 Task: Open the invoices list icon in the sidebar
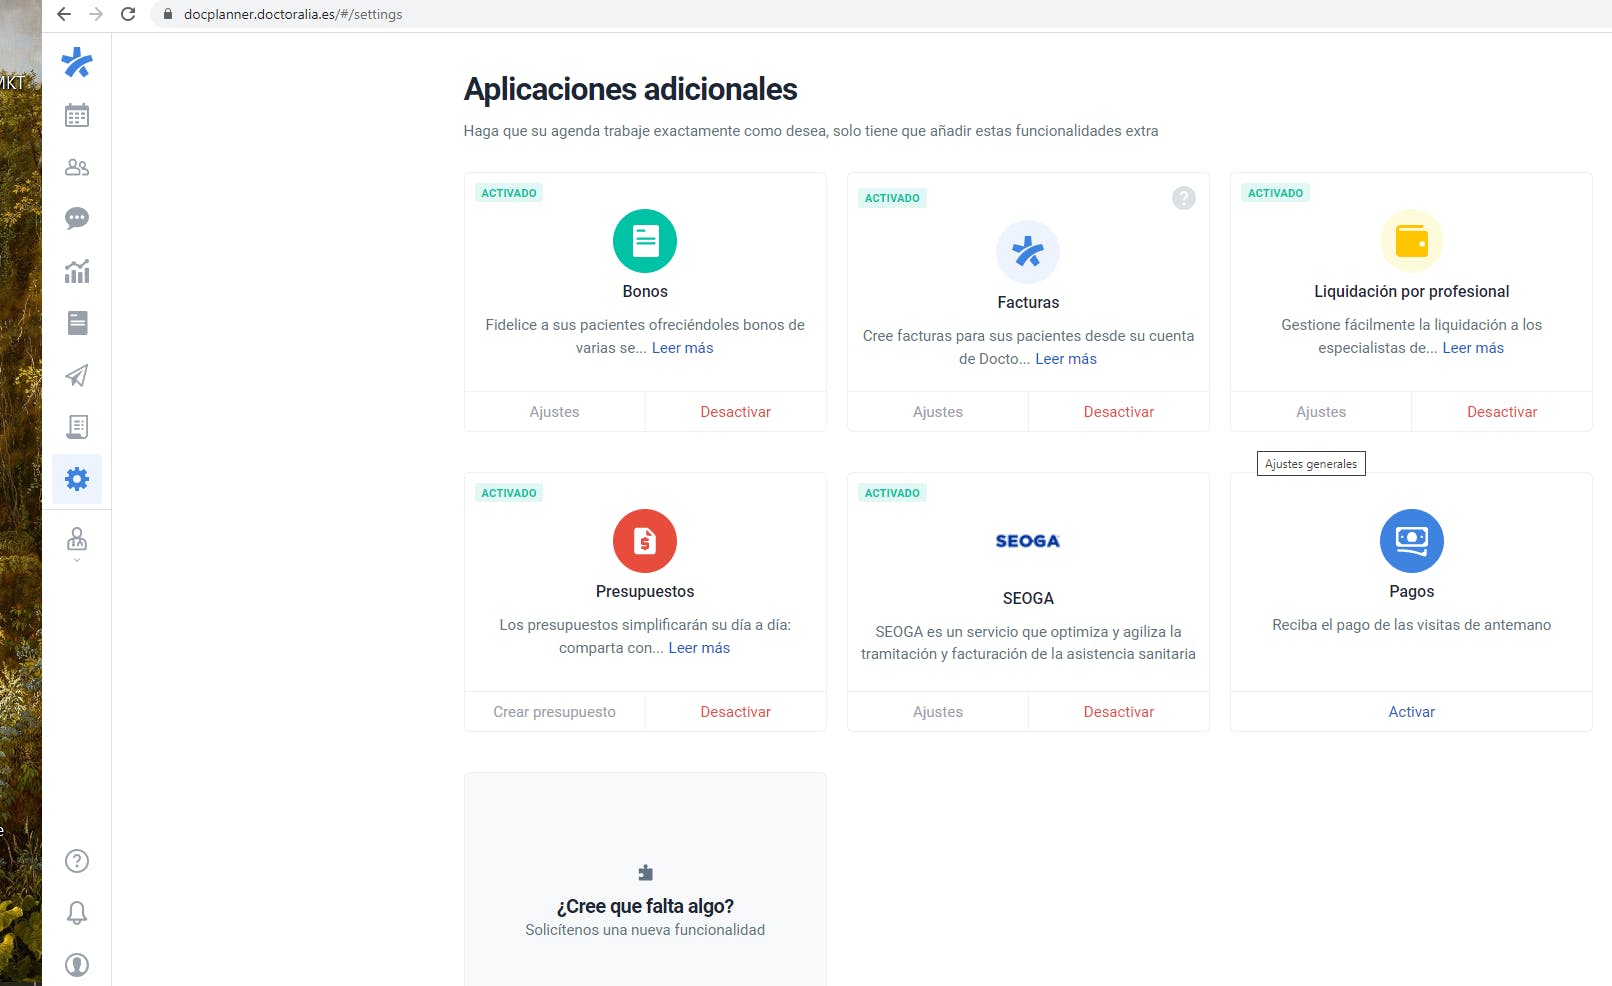coord(76,323)
